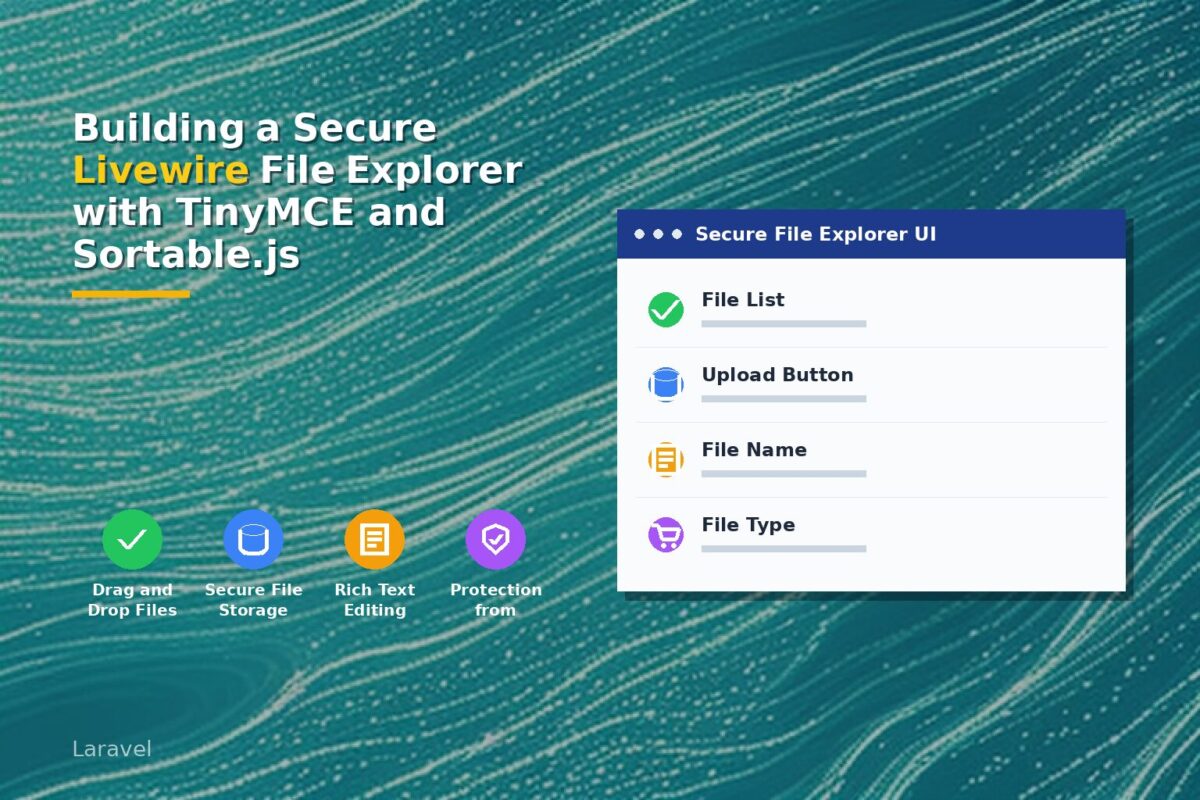Click the Sortable.js text in the headline
Image resolution: width=1200 pixels, height=800 pixels.
point(186,256)
